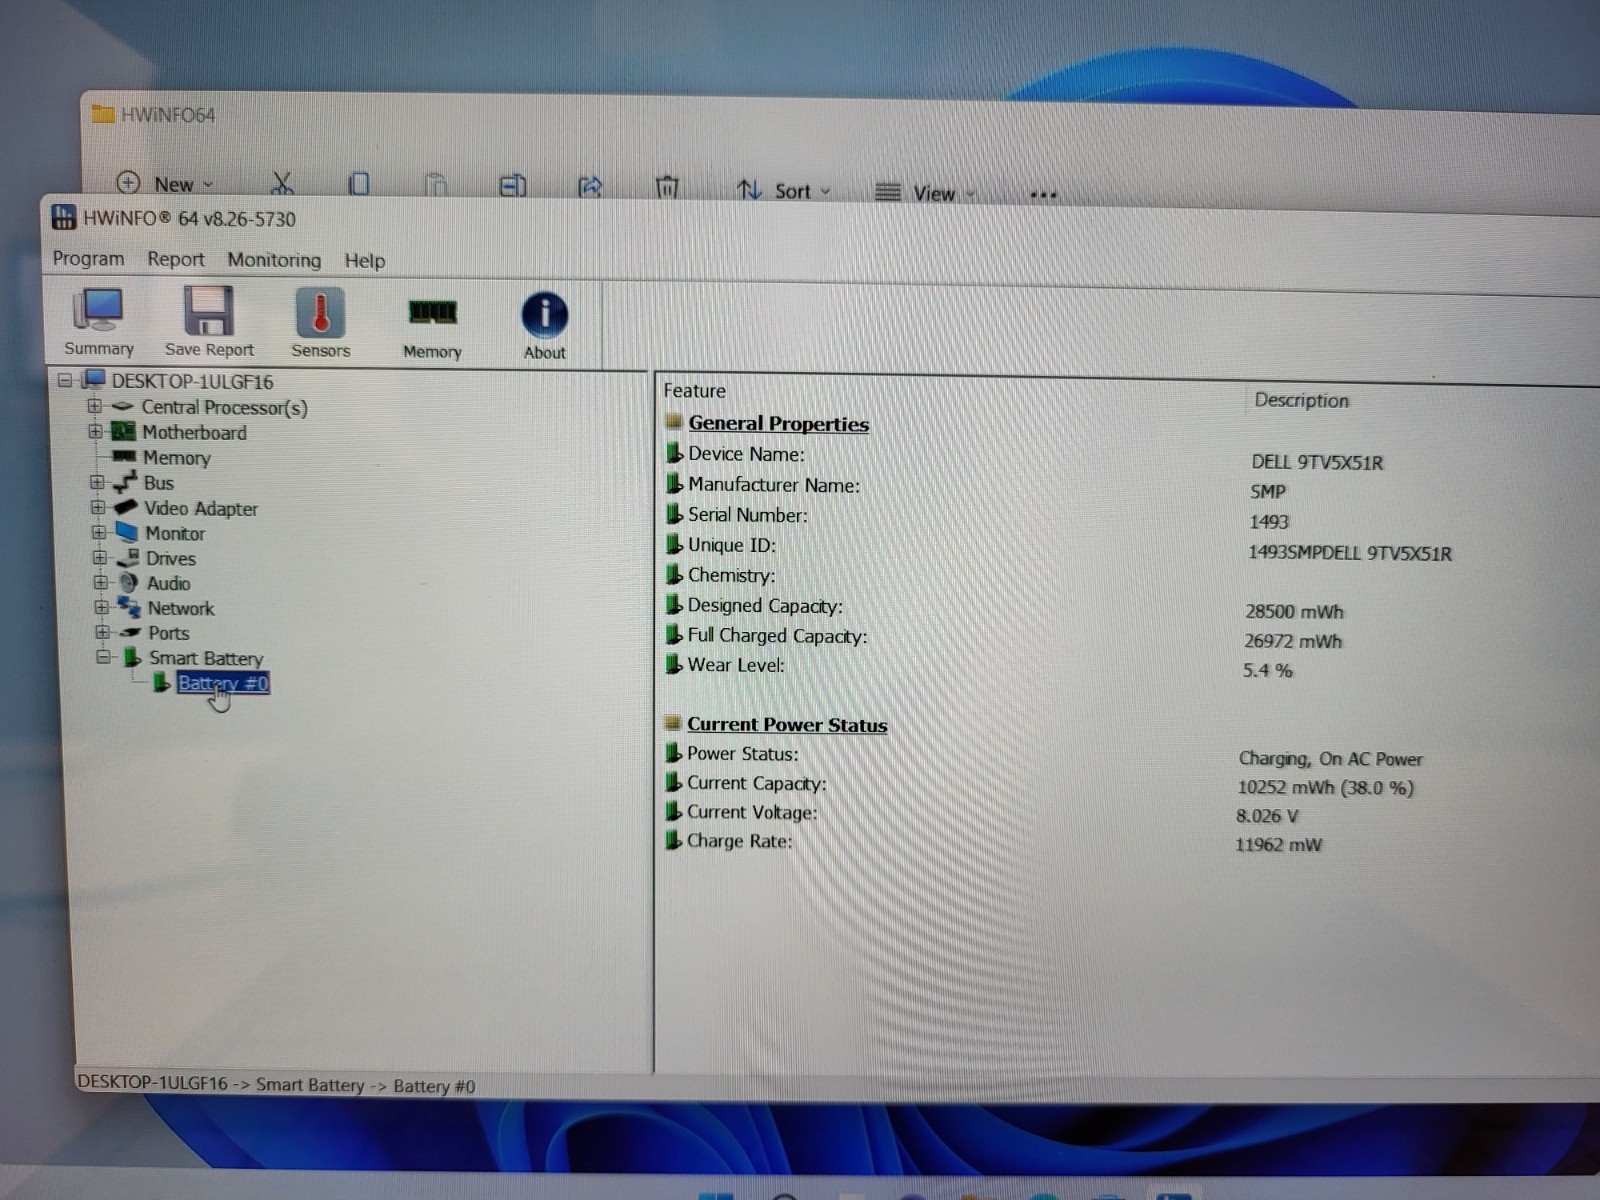Expand the Central Processor(s) node
The height and width of the screenshot is (1200, 1600).
95,406
